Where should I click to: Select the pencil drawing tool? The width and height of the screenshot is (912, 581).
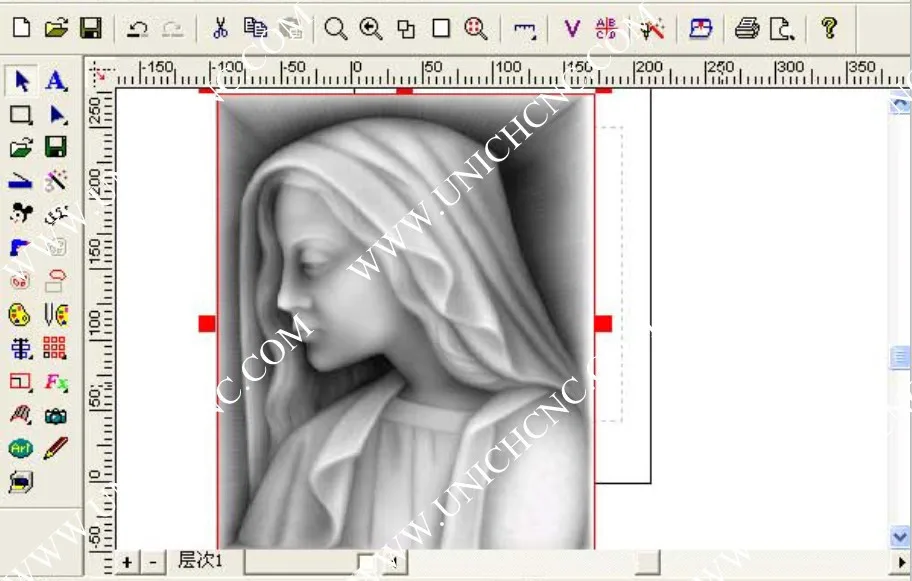point(56,448)
